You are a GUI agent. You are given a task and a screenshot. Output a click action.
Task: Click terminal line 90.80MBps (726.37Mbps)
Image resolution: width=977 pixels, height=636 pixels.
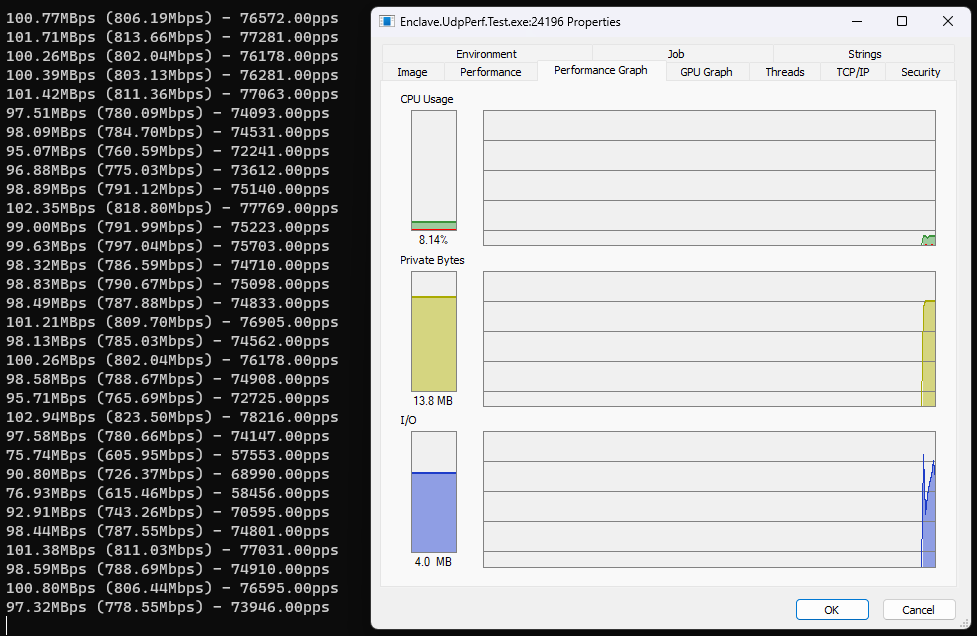coord(168,474)
